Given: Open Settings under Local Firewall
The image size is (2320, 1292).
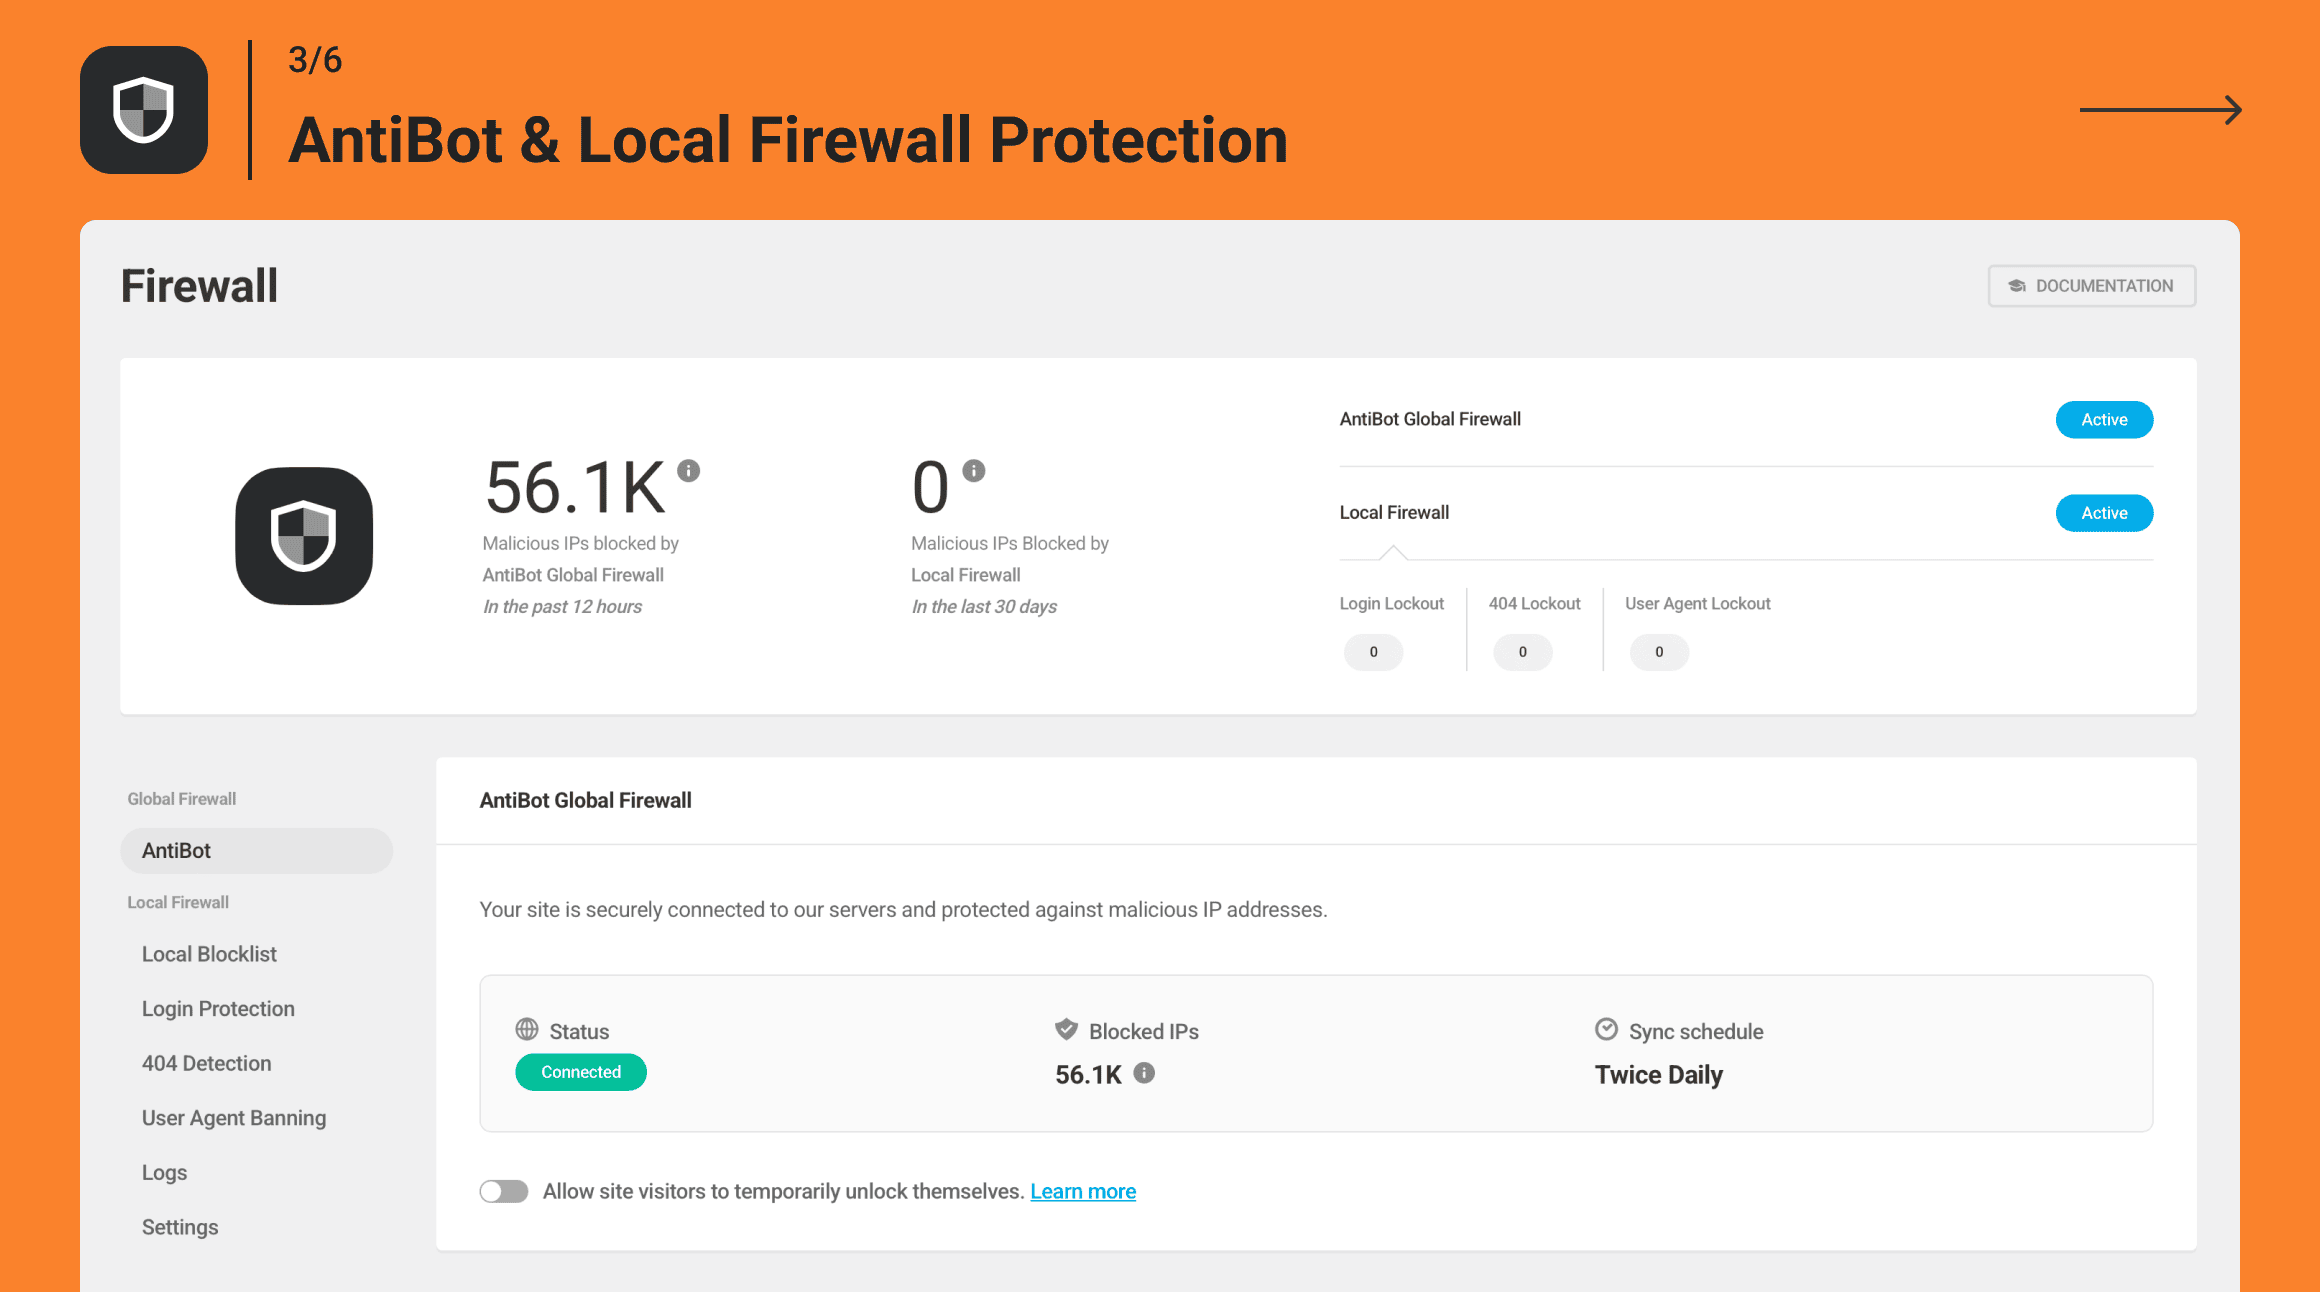Looking at the screenshot, I should pyautogui.click(x=180, y=1226).
